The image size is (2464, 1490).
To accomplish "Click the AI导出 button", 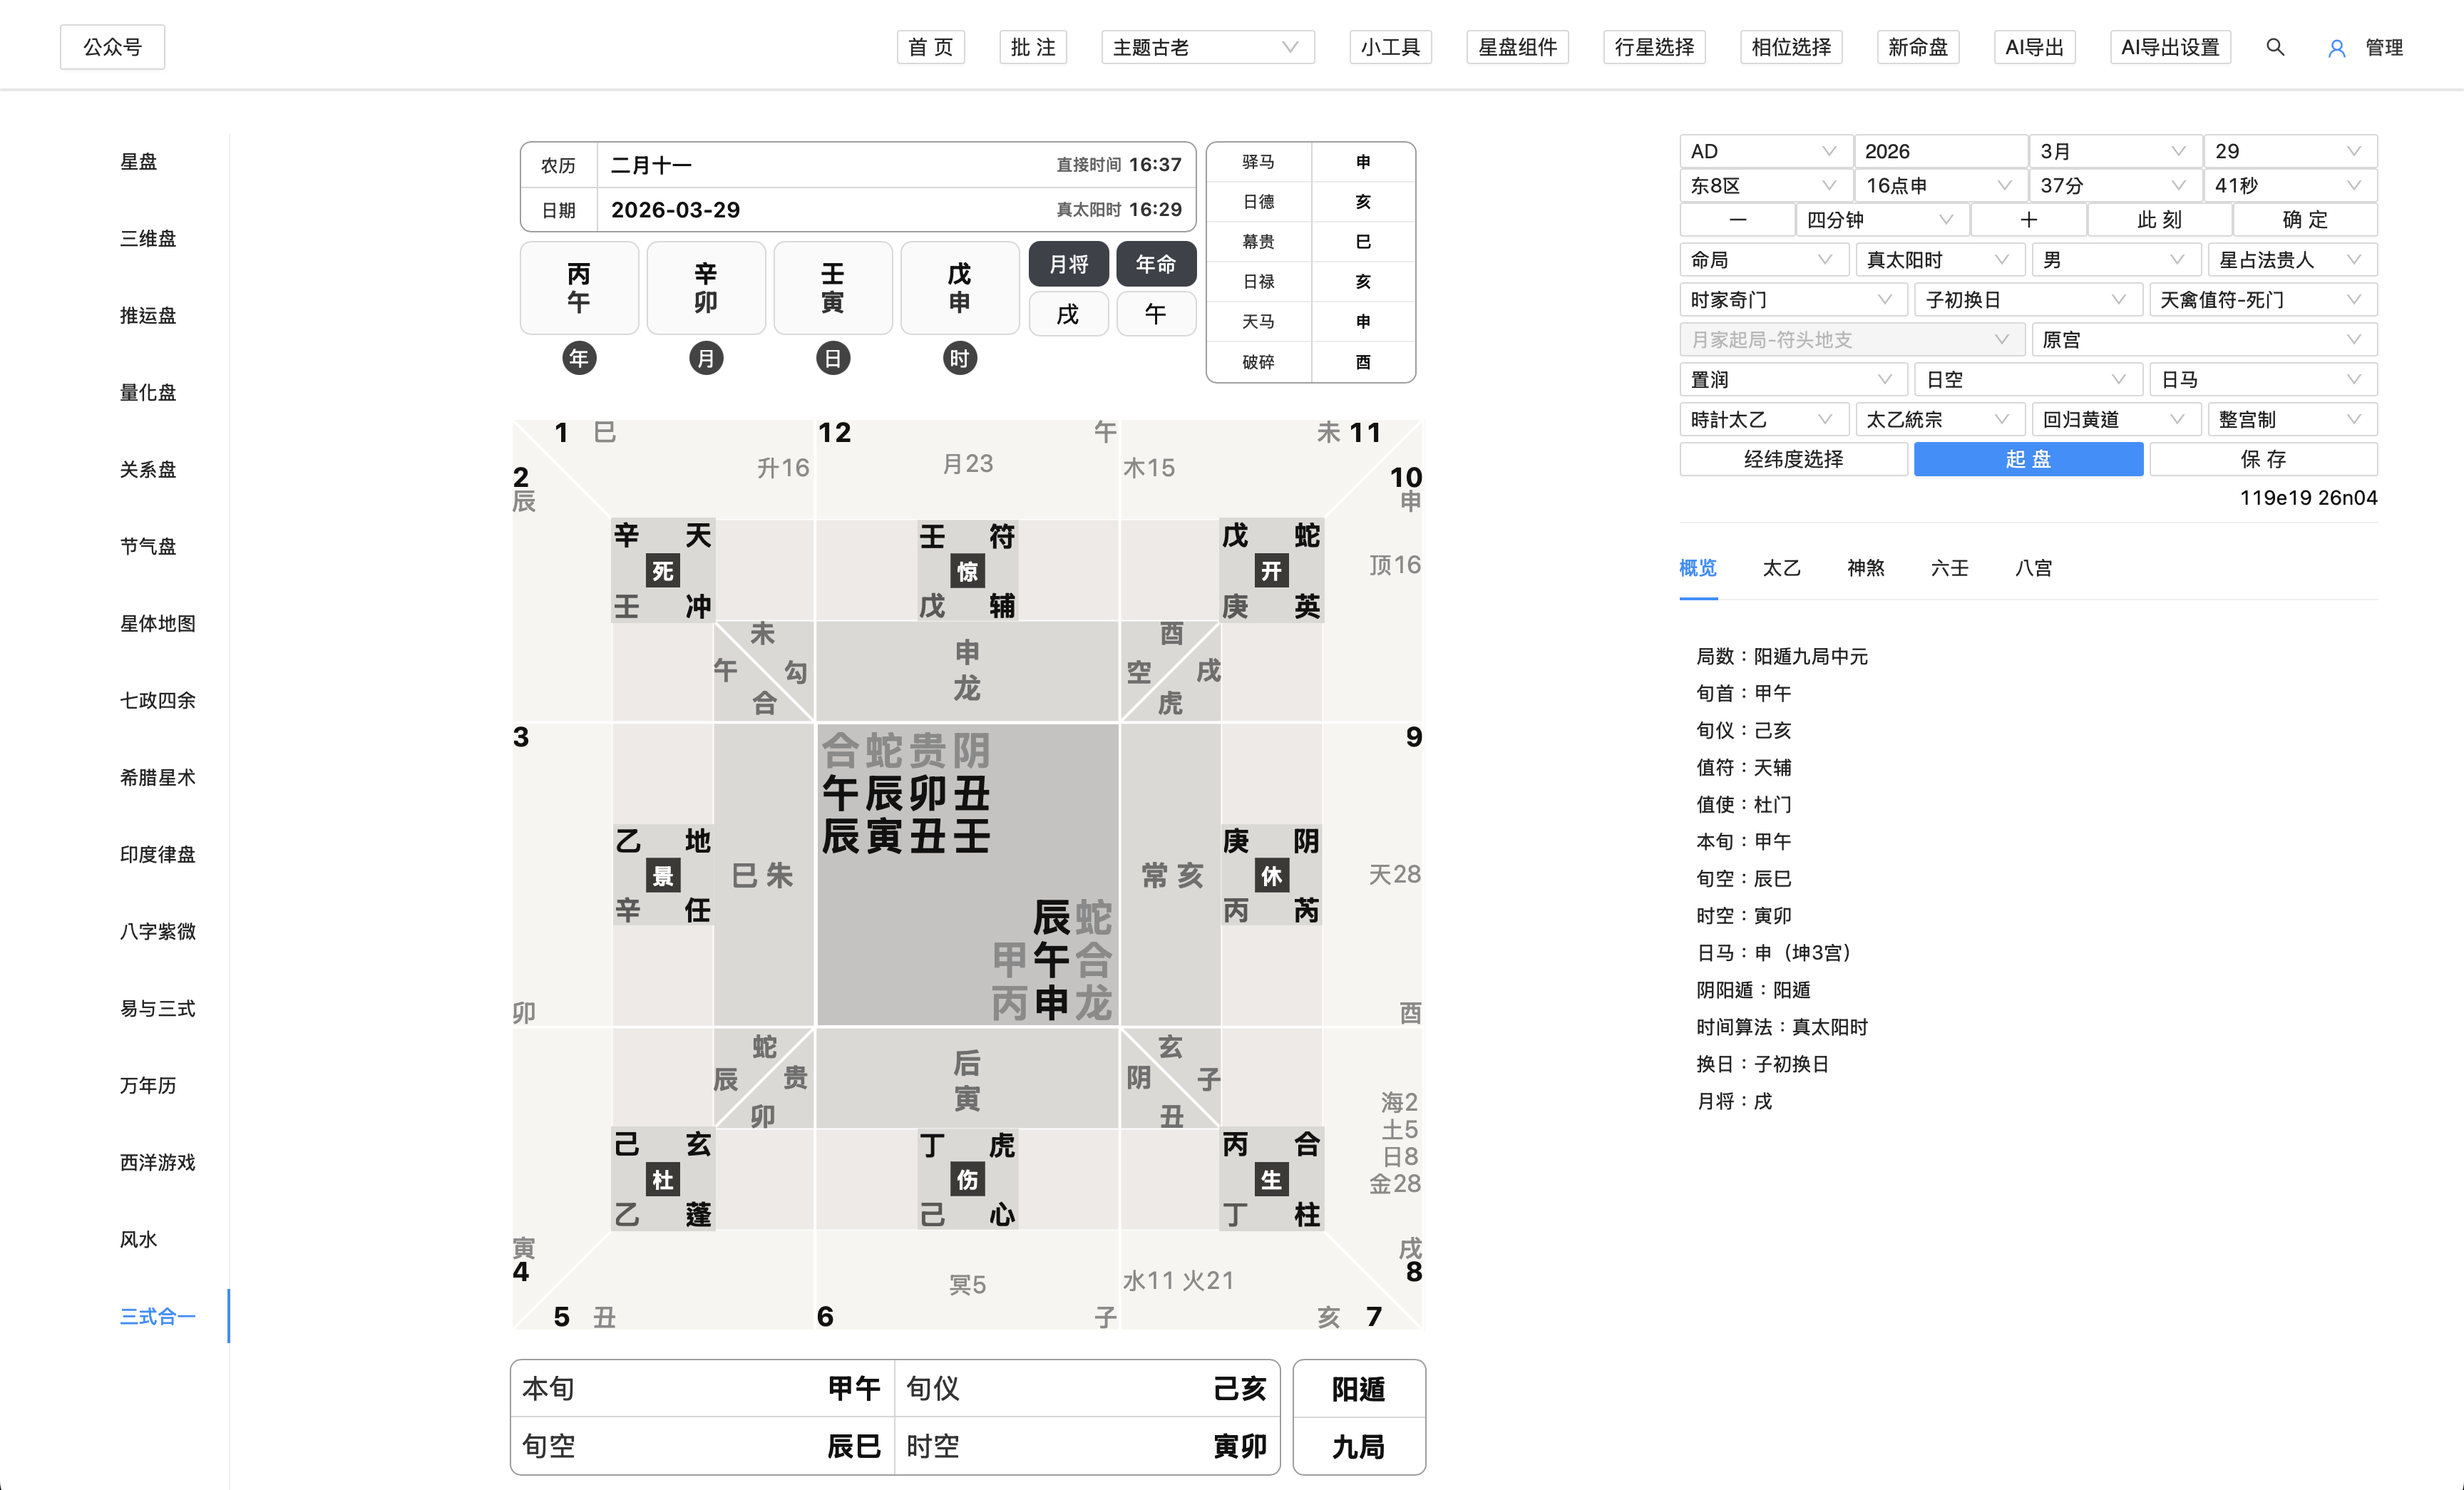I will tap(2034, 47).
